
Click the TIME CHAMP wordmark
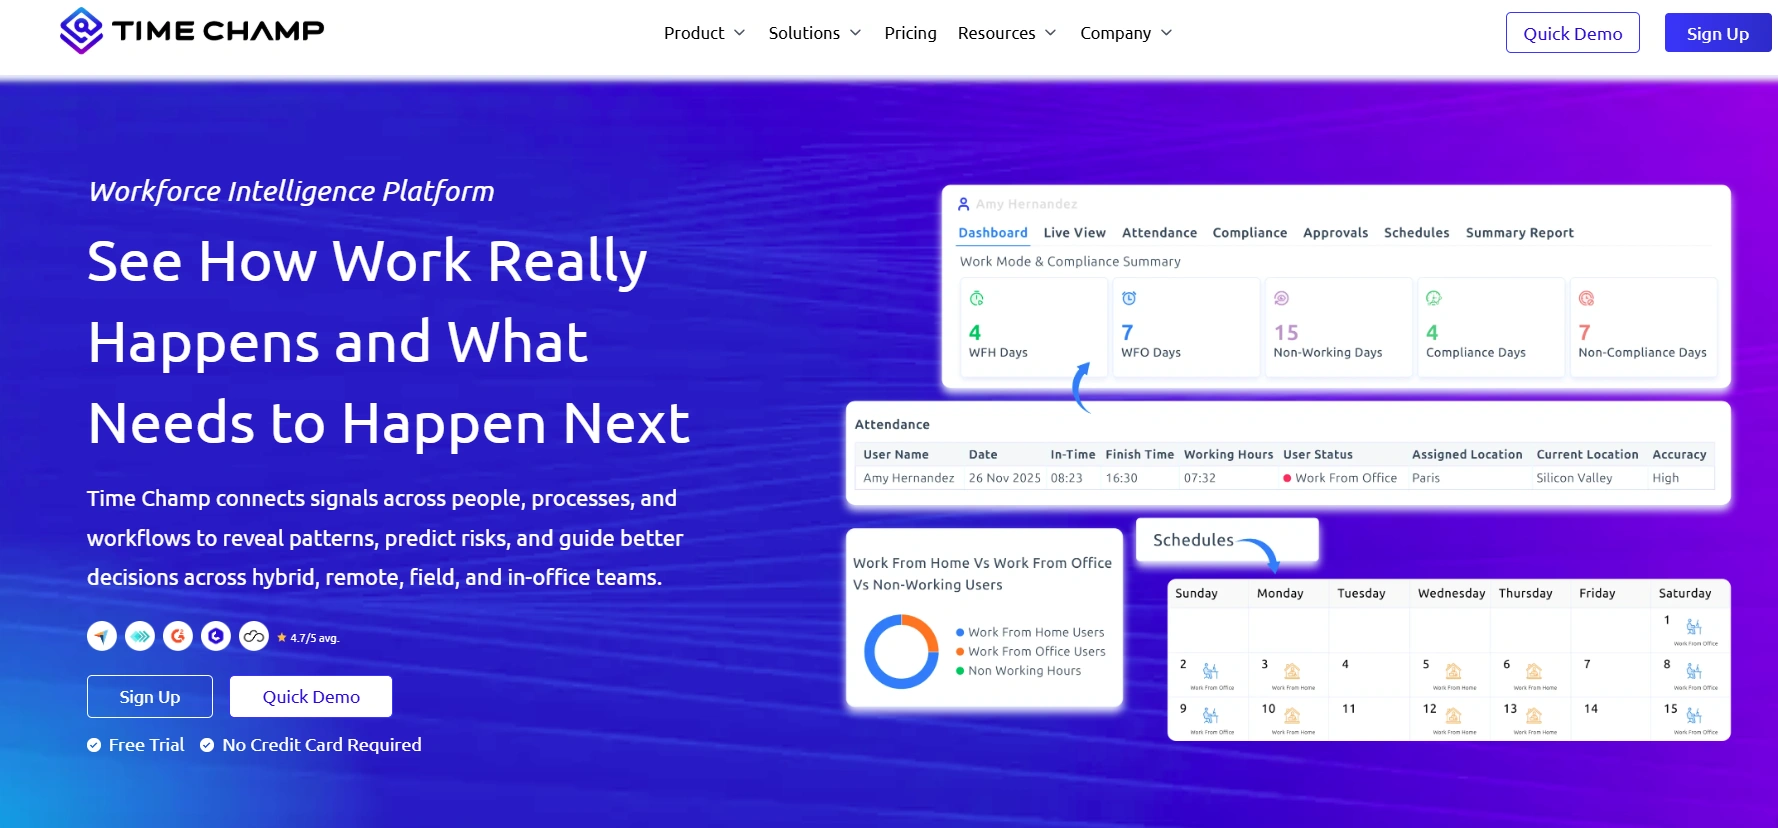pos(218,30)
